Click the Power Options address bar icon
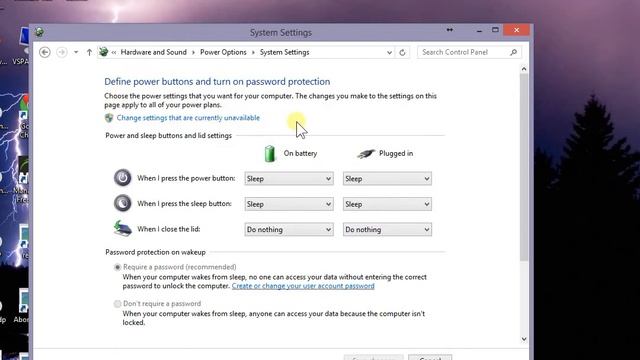The width and height of the screenshot is (640, 360). tap(104, 52)
